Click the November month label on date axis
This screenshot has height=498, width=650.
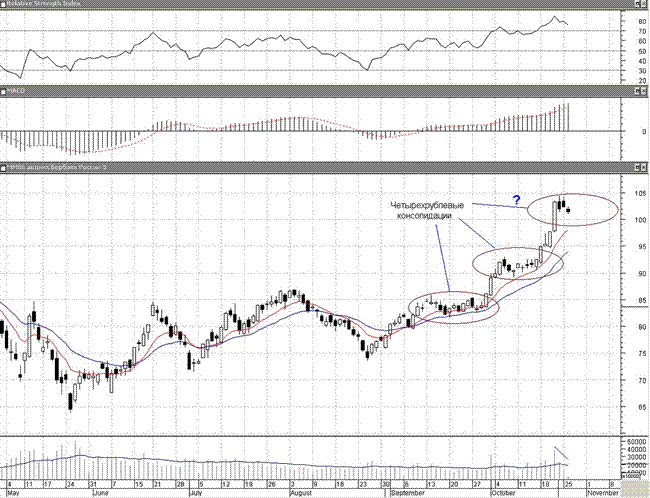tap(602, 493)
